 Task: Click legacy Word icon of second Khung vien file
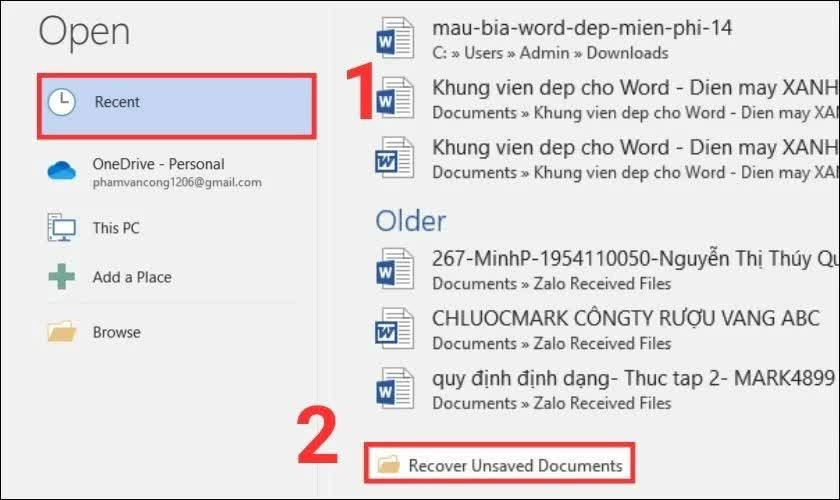(x=395, y=158)
